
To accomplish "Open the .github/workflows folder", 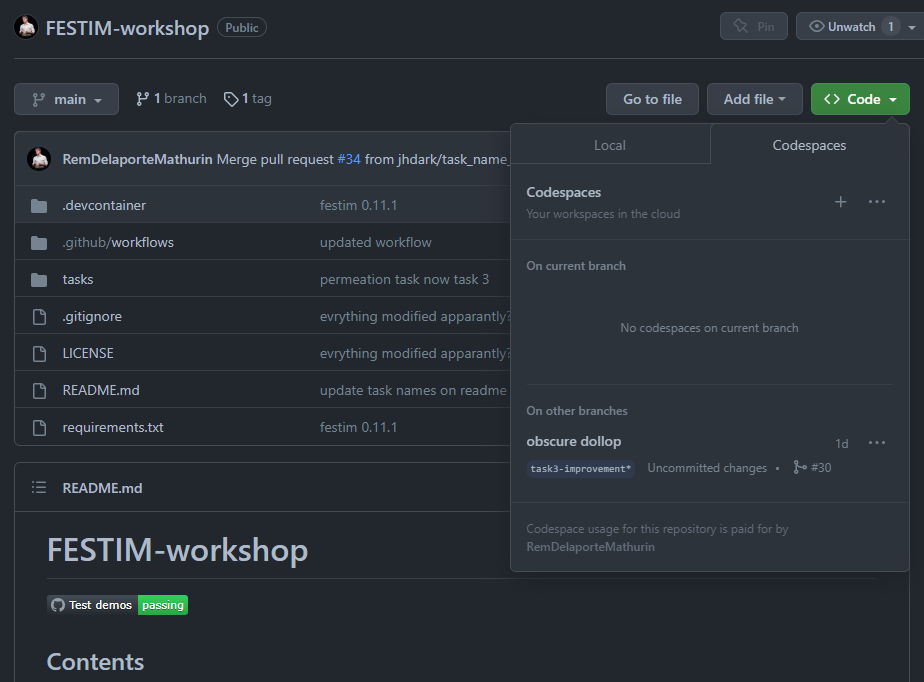I will (x=118, y=242).
